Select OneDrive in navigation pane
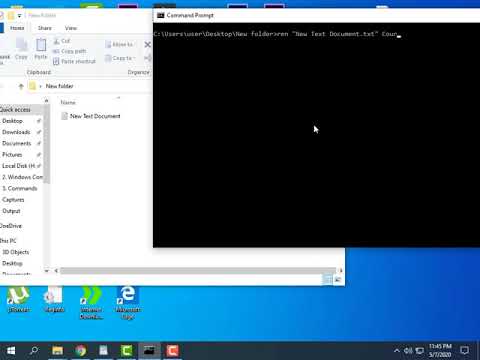The image size is (480, 360). pos(11,226)
